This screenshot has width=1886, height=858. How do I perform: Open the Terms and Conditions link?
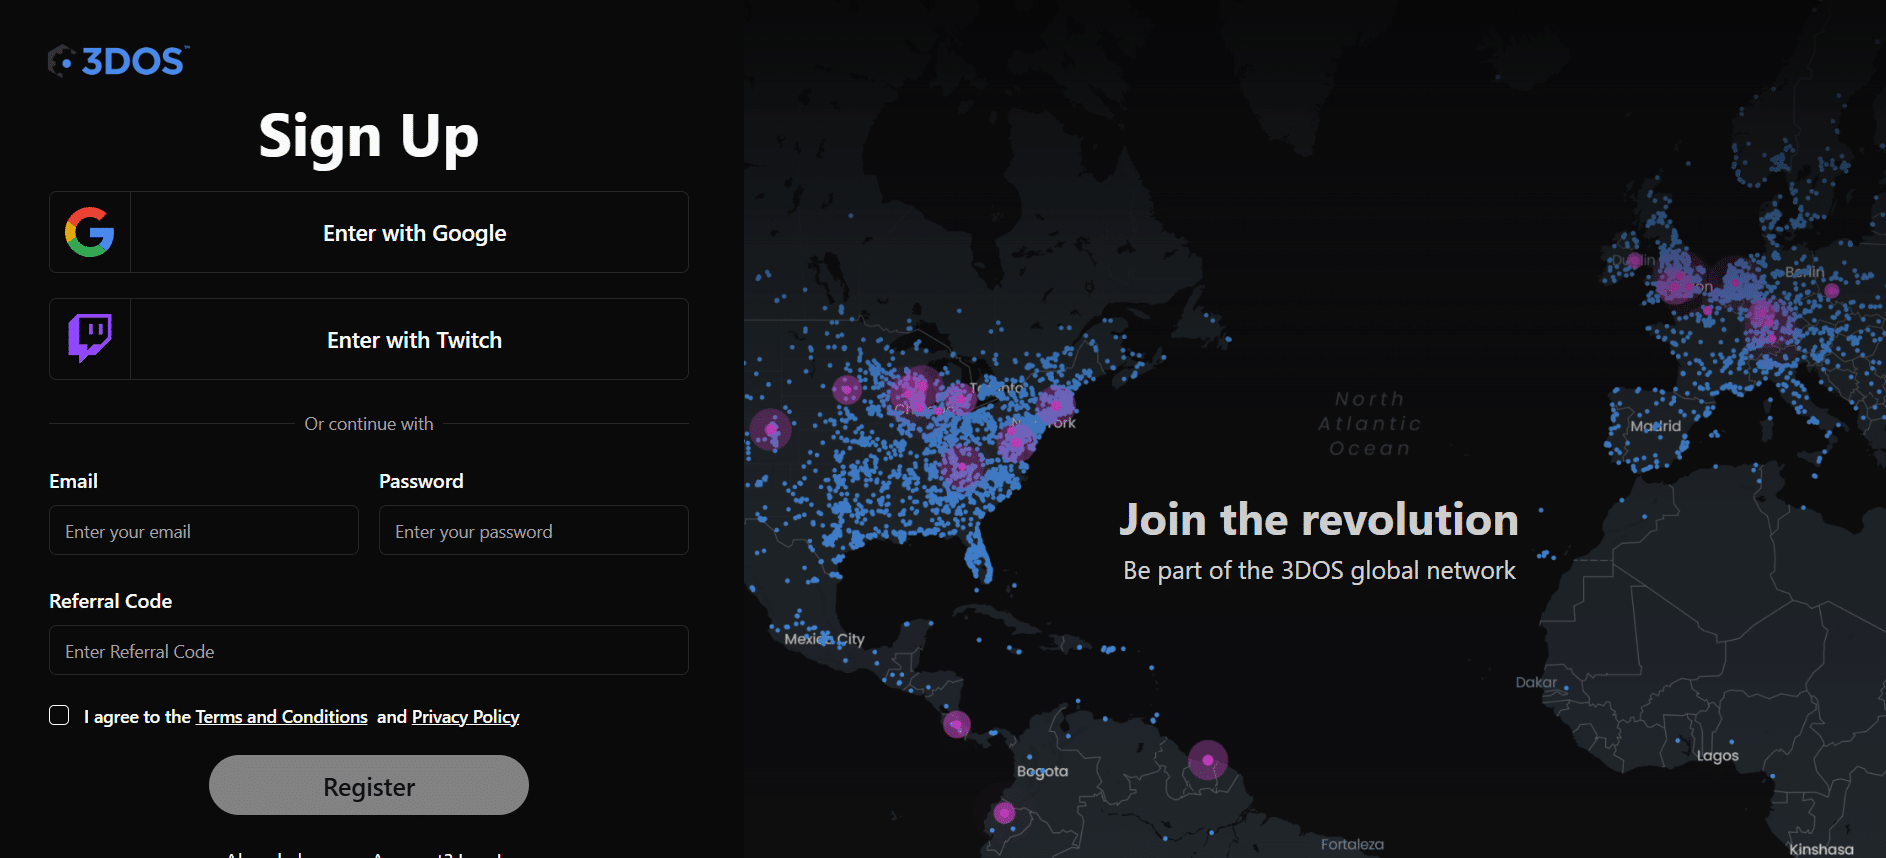[x=282, y=717]
